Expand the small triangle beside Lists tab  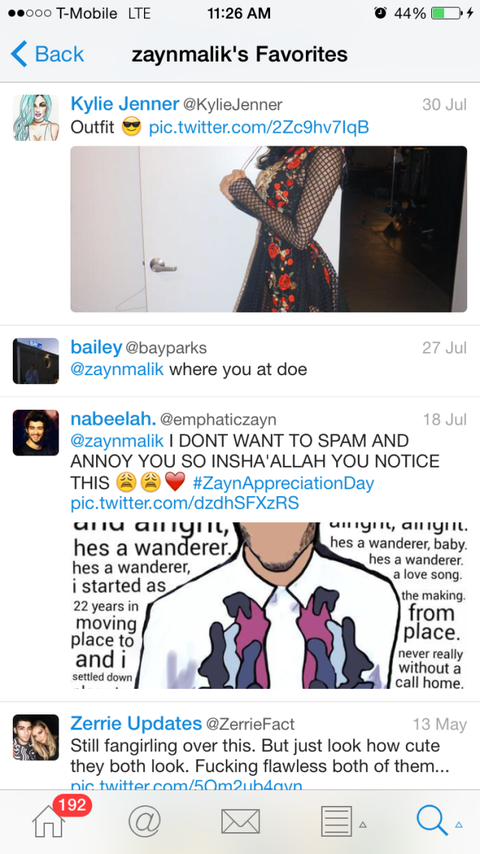tap(363, 825)
